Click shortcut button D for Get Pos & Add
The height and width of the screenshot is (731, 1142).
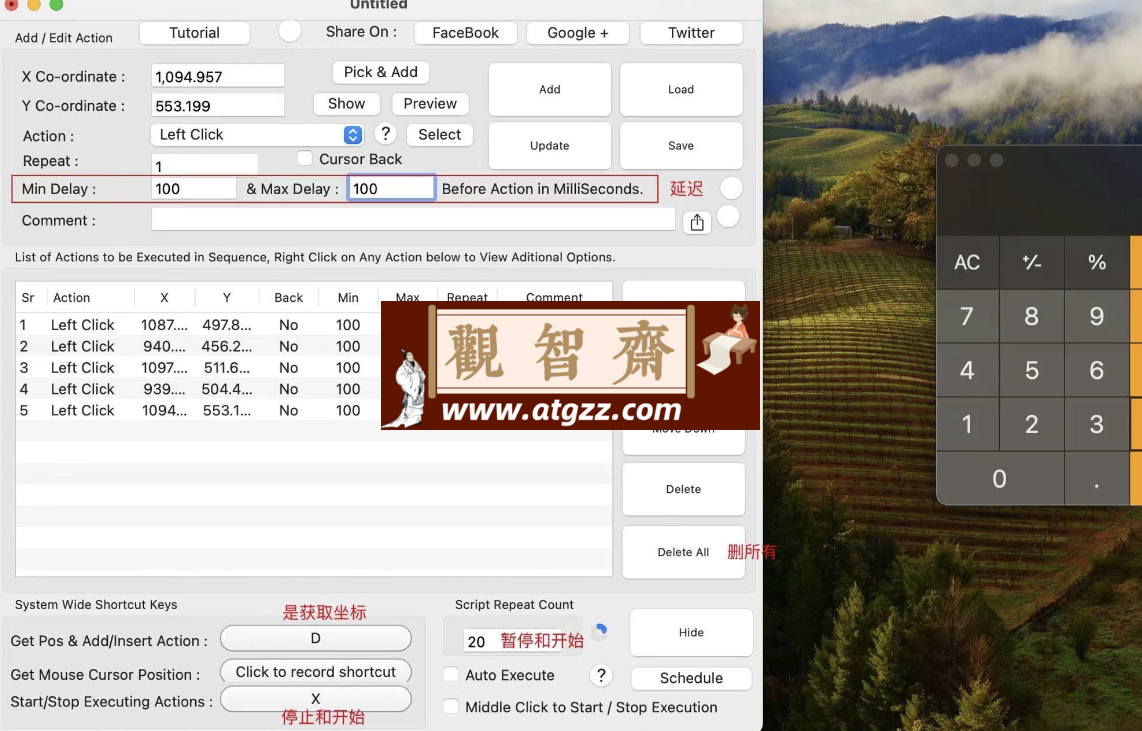pos(315,639)
